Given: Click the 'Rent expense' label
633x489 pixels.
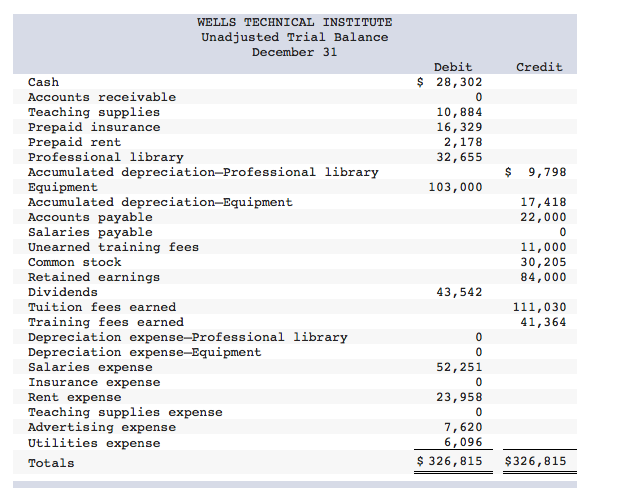Looking at the screenshot, I should 74,397.
